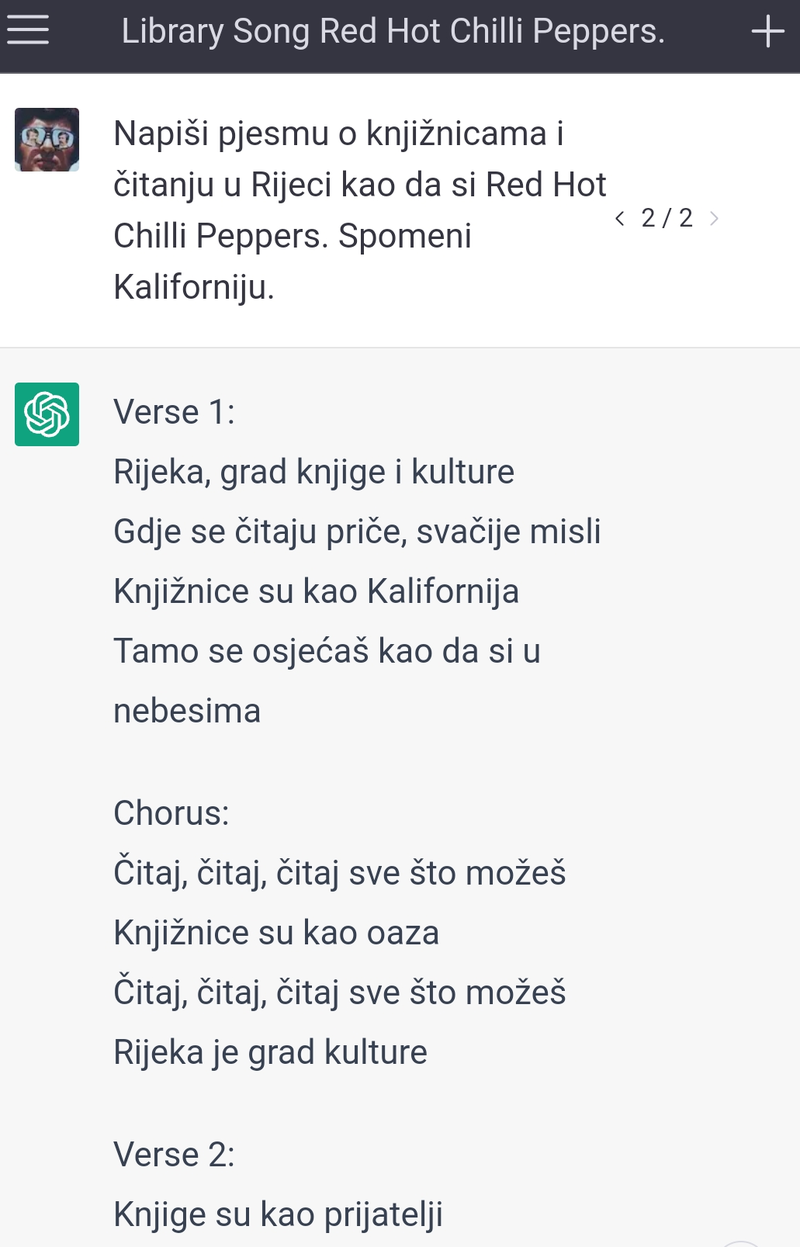Click the line Rijeka, grad knjige i kulture
Screen dimensions: 800x1247
[314, 471]
